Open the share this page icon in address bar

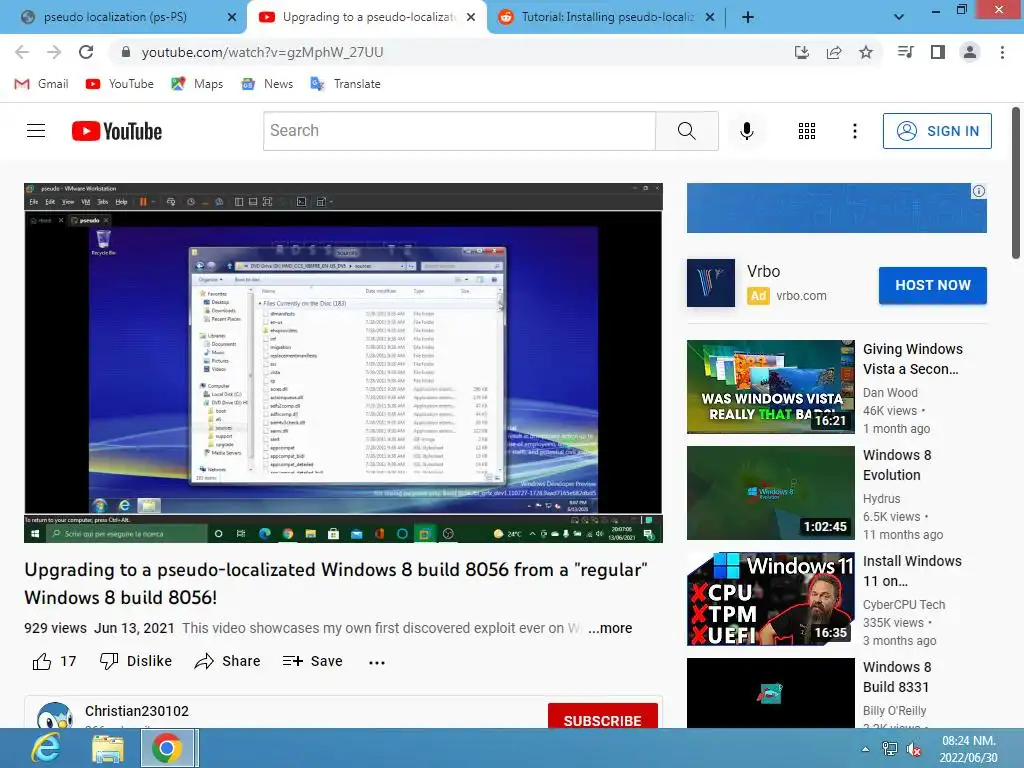(834, 52)
